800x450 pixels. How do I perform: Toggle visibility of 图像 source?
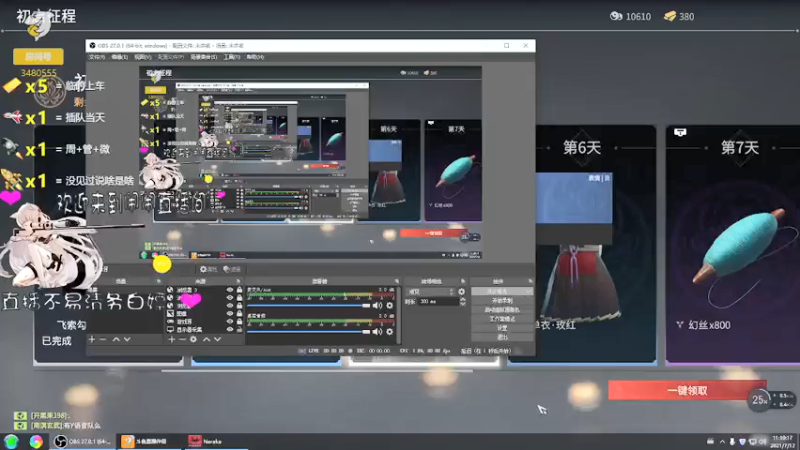[x=230, y=314]
